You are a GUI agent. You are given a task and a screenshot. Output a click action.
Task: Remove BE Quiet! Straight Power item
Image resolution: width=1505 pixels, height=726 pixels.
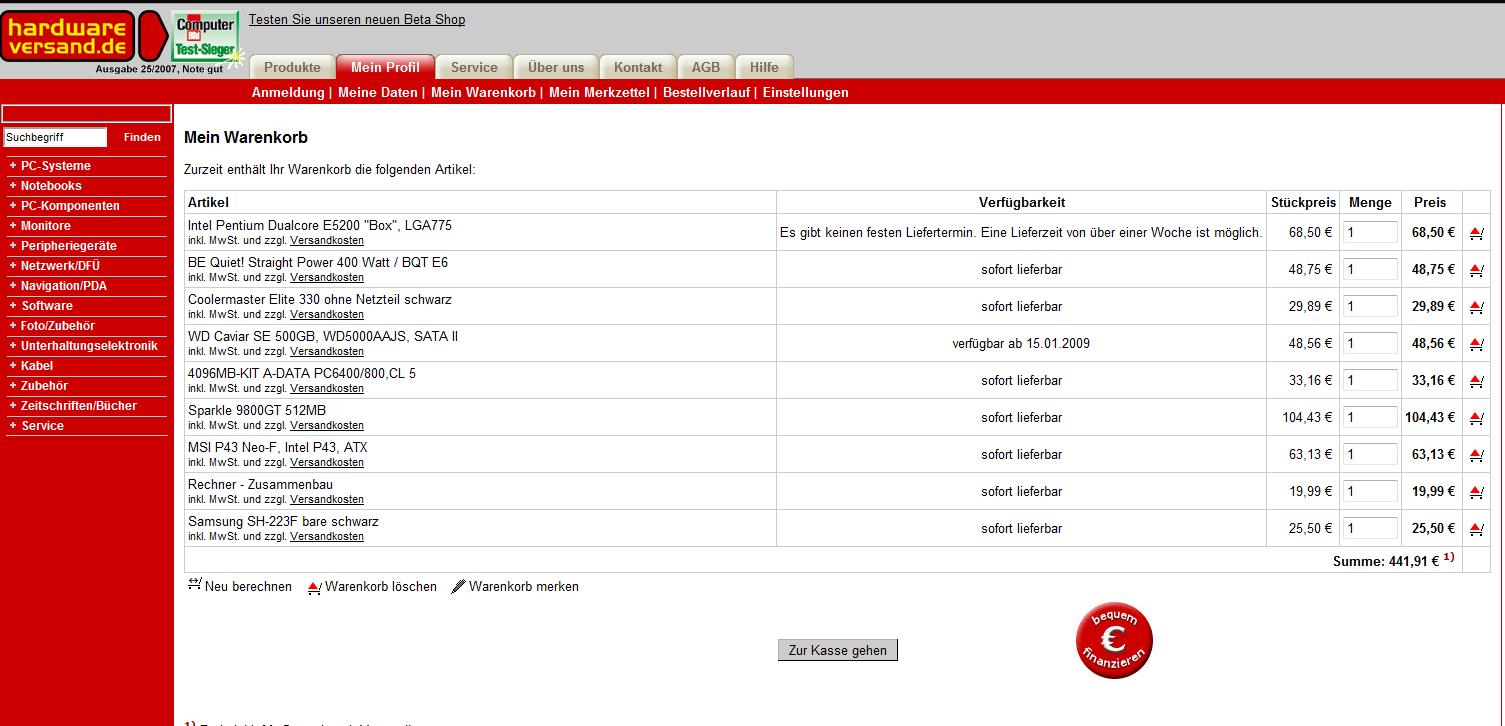[x=1476, y=270]
